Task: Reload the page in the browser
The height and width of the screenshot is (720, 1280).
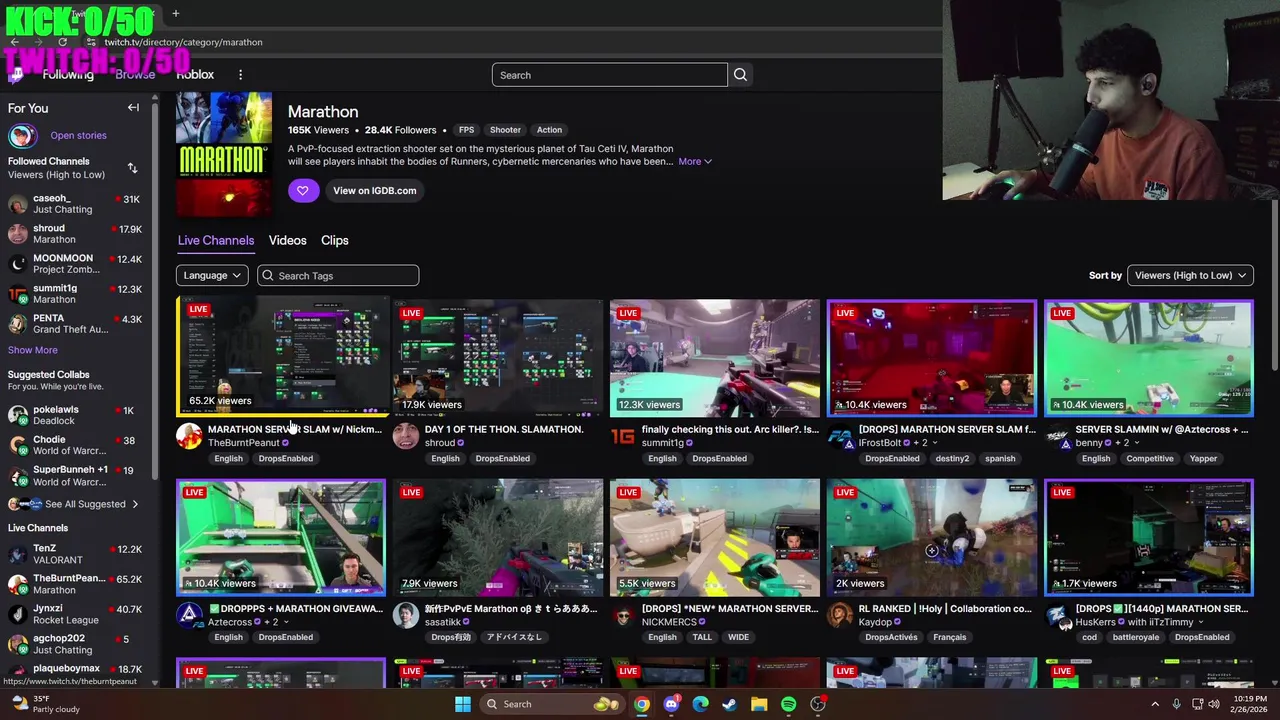Action: [x=62, y=42]
